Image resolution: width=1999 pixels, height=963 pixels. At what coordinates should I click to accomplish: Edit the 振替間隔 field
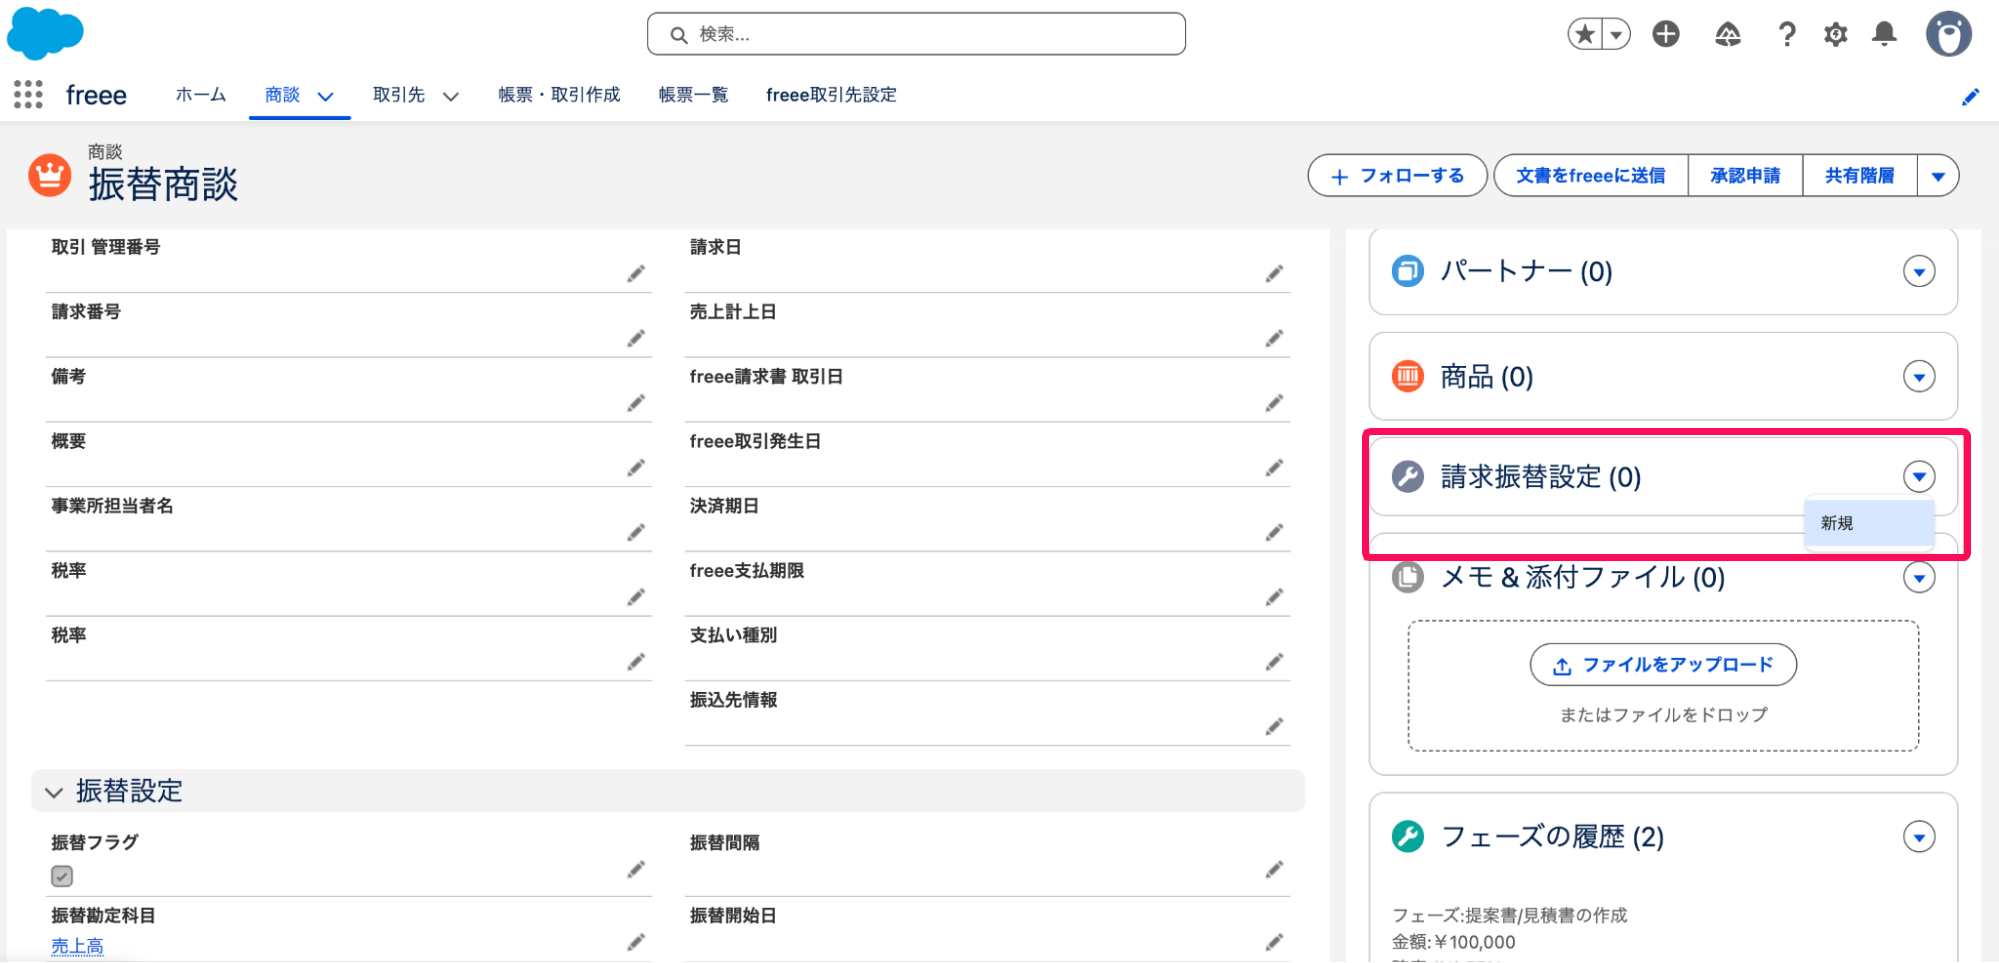pos(1274,870)
